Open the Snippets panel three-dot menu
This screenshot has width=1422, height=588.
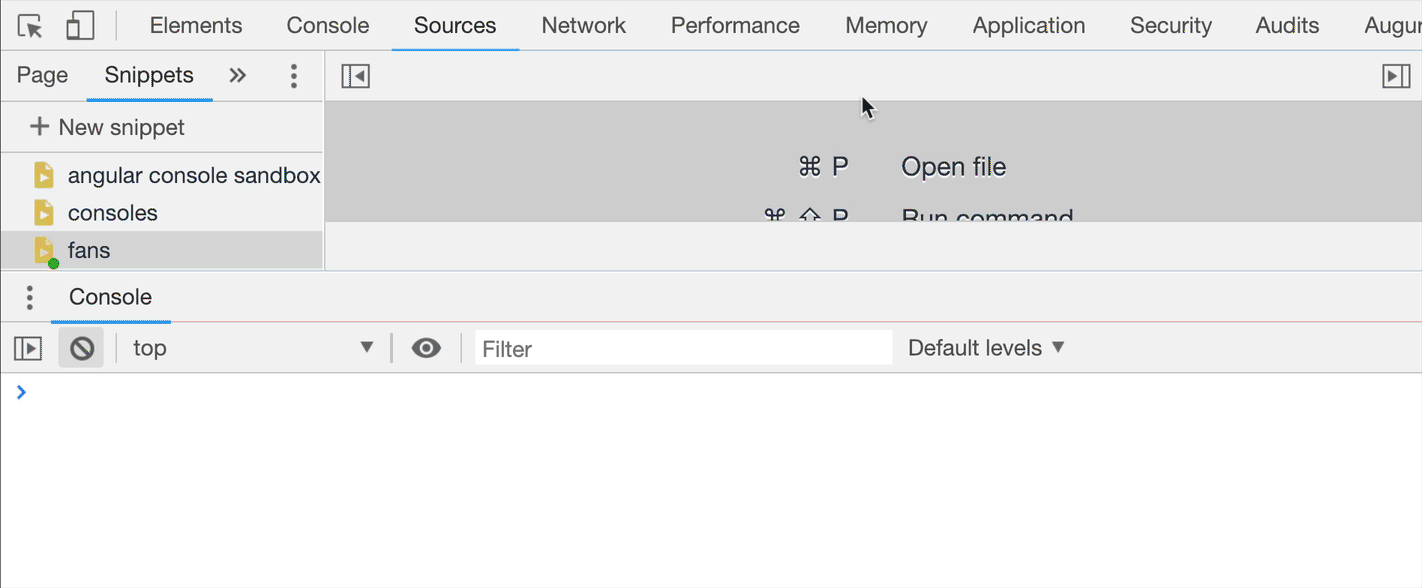(293, 76)
